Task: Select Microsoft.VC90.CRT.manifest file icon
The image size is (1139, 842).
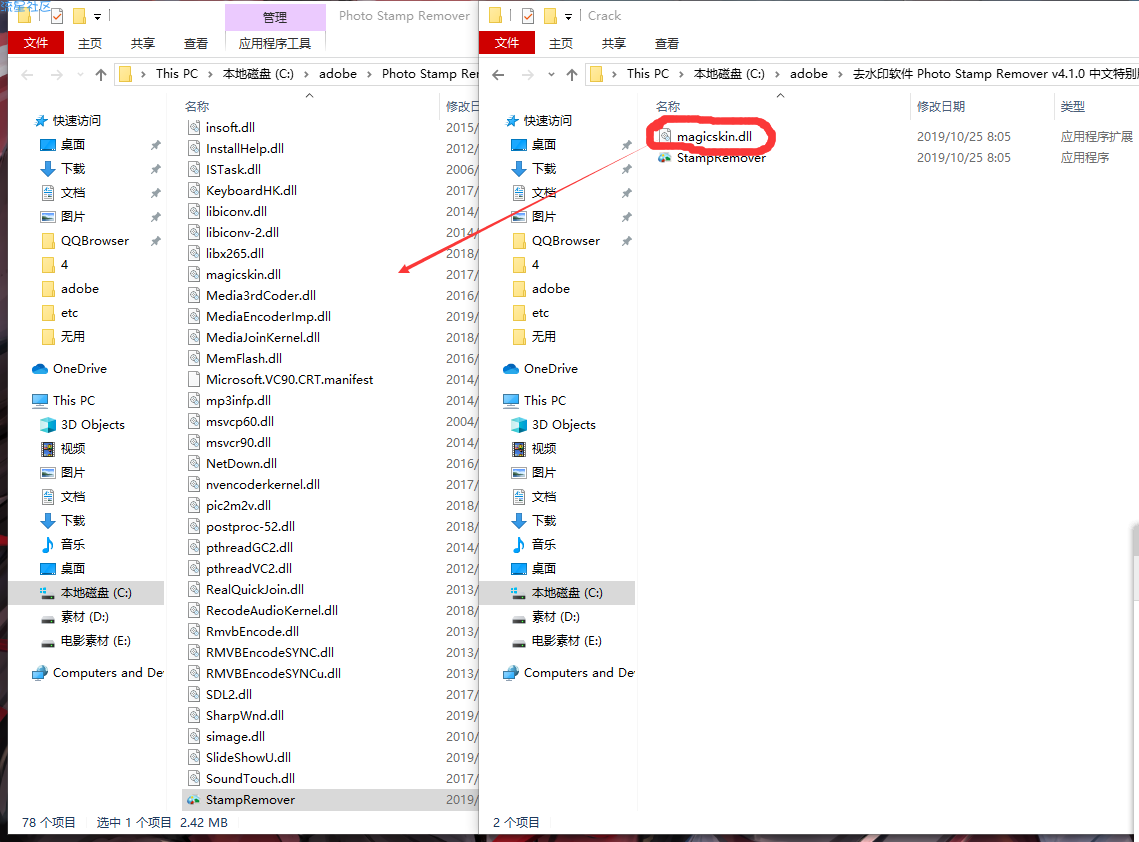Action: tap(194, 379)
